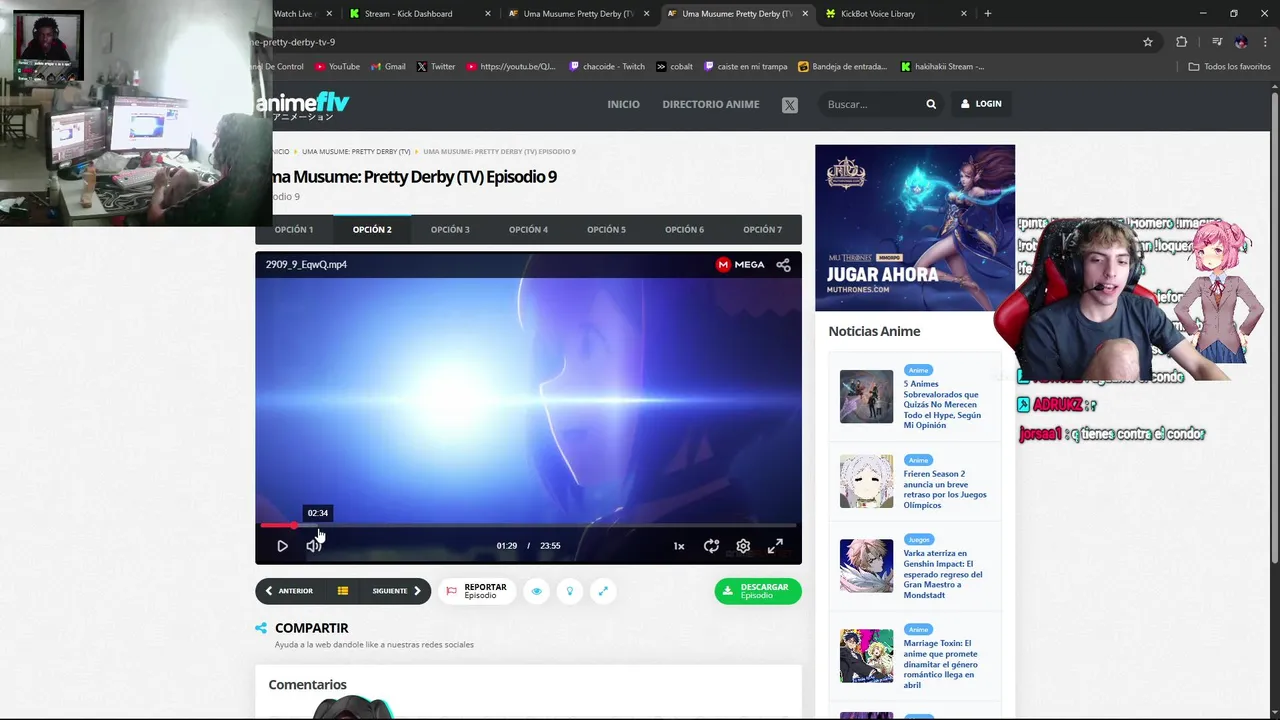Image resolution: width=1280 pixels, height=720 pixels.
Task: Close the KickBot Voice Library tab
Action: (x=964, y=14)
